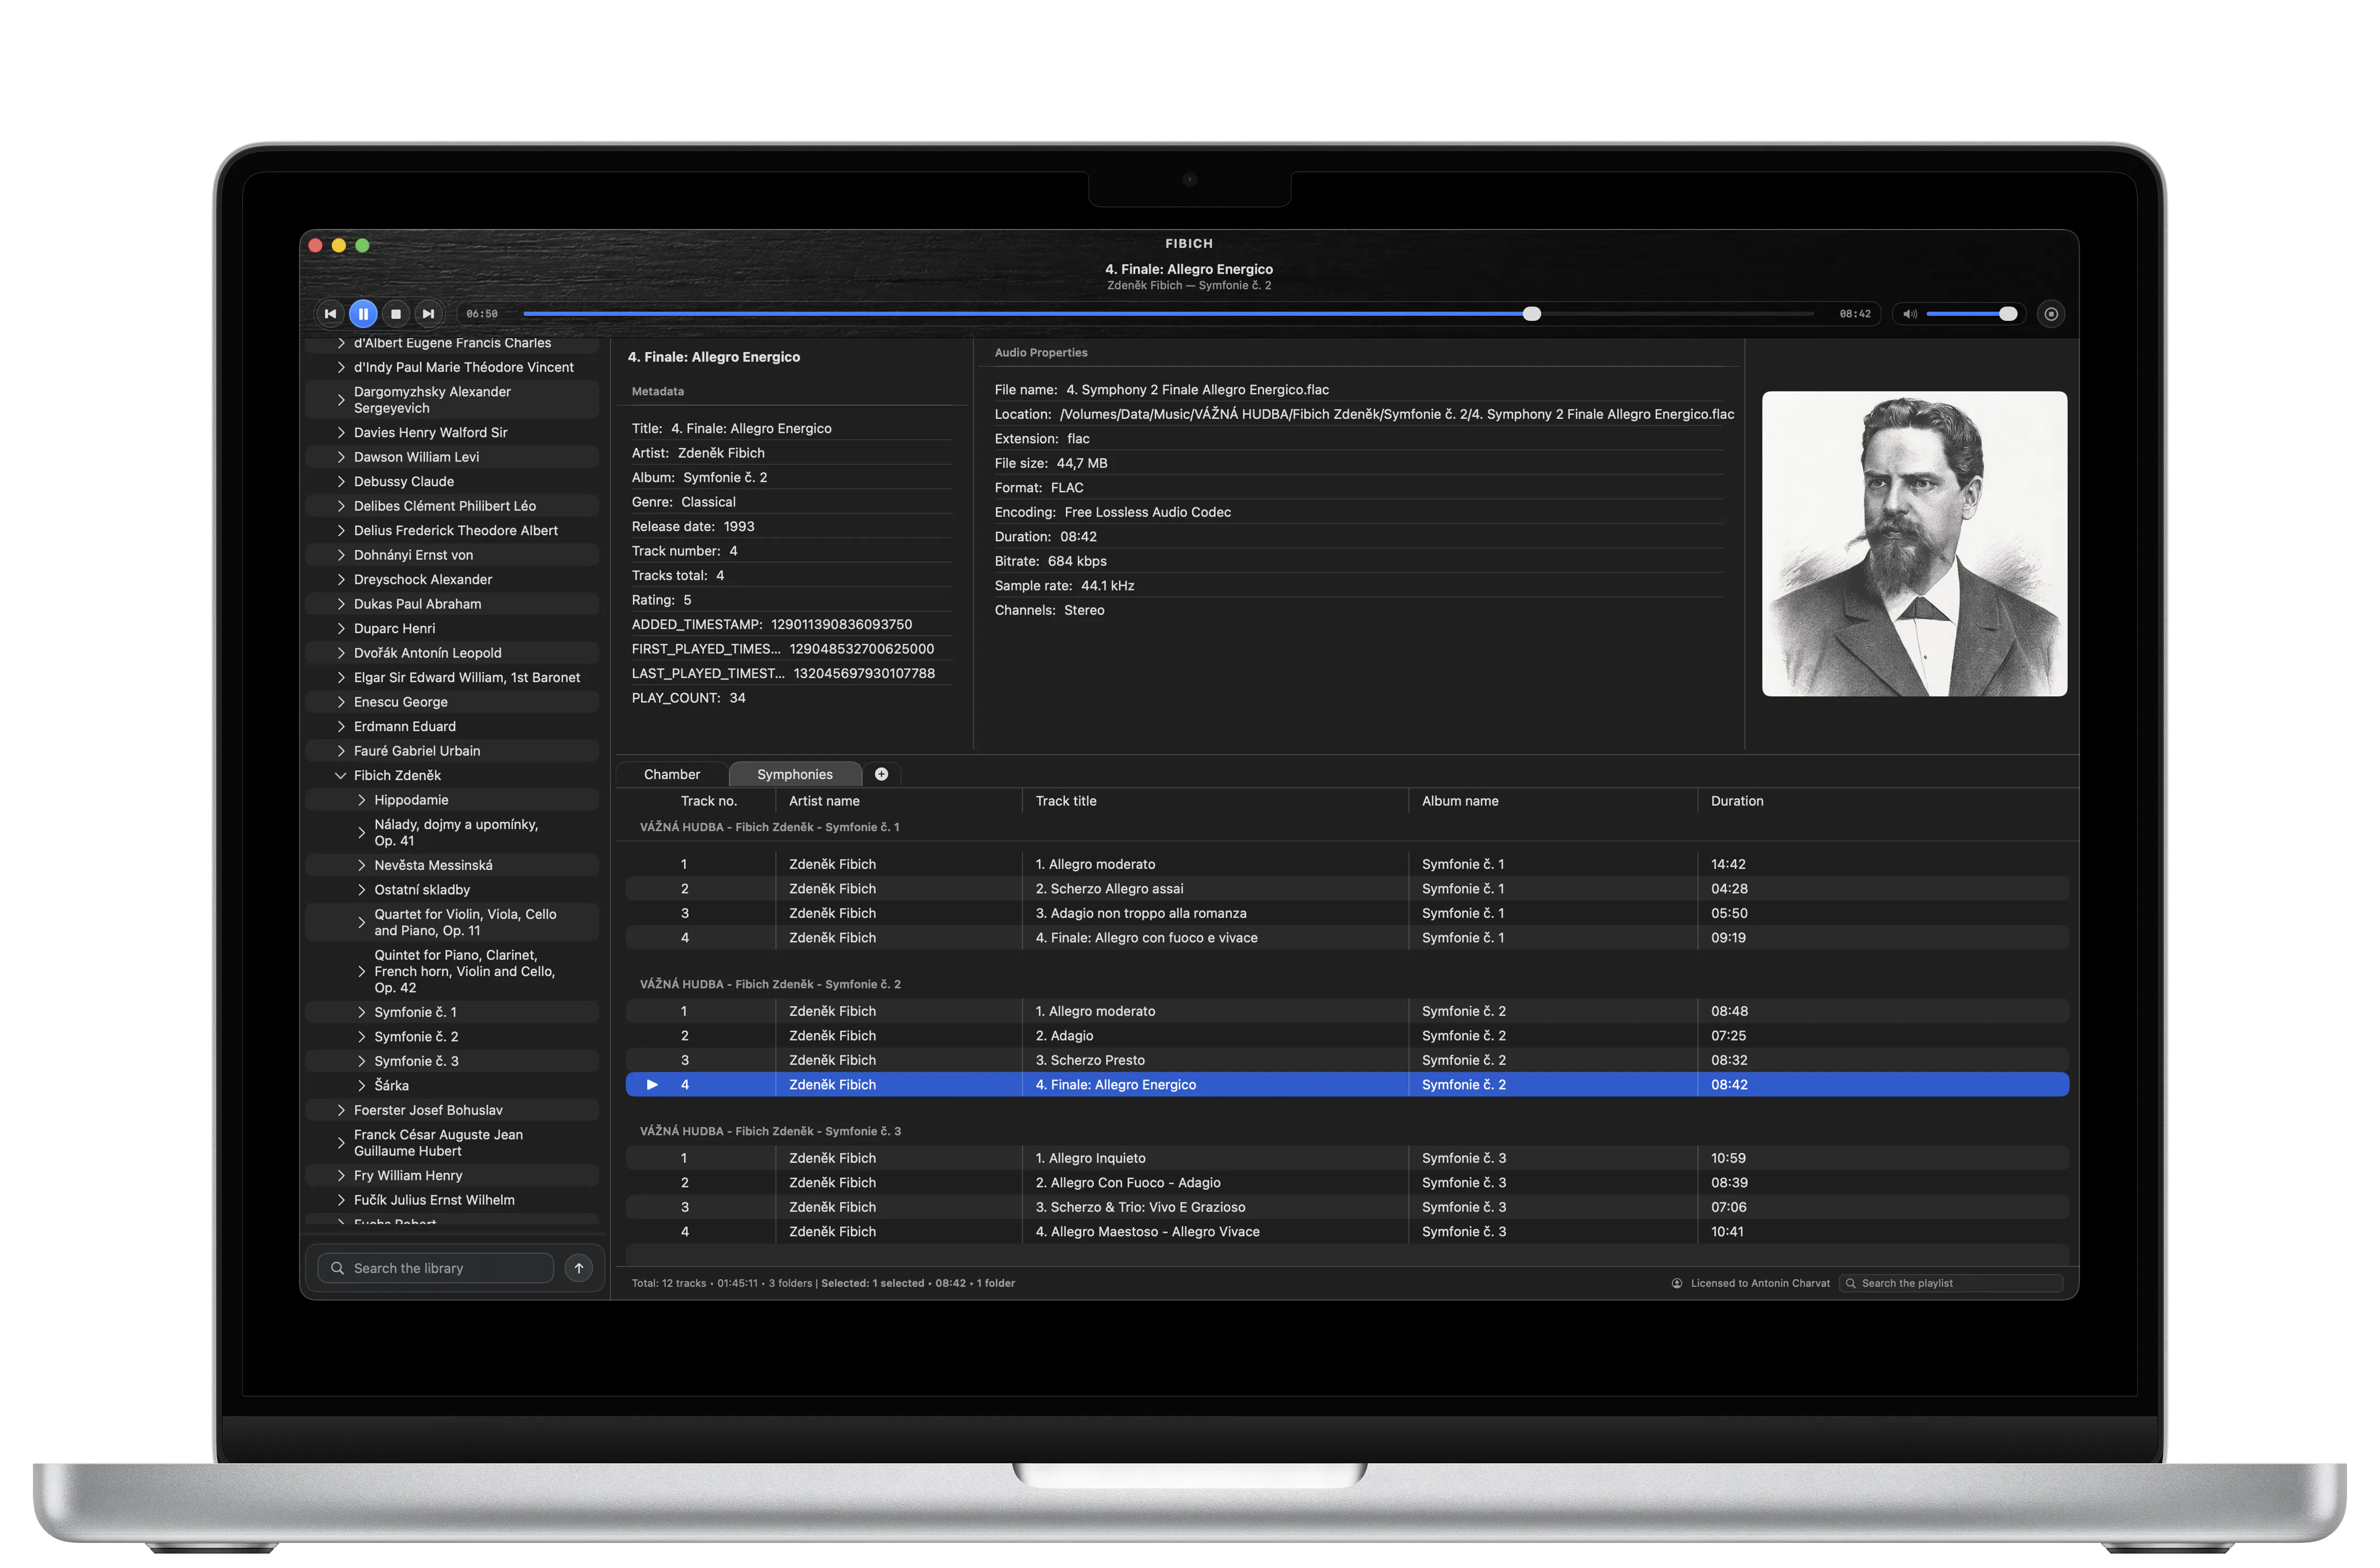Sort by the Duration column header
The width and height of the screenshot is (2380, 1568).
[1737, 801]
